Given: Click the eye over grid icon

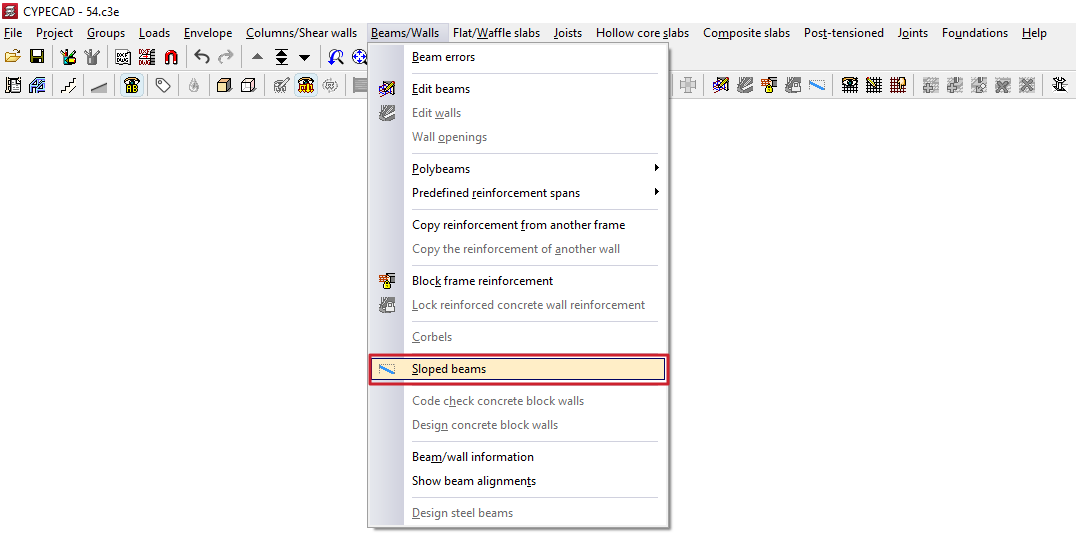Looking at the screenshot, I should [x=850, y=85].
